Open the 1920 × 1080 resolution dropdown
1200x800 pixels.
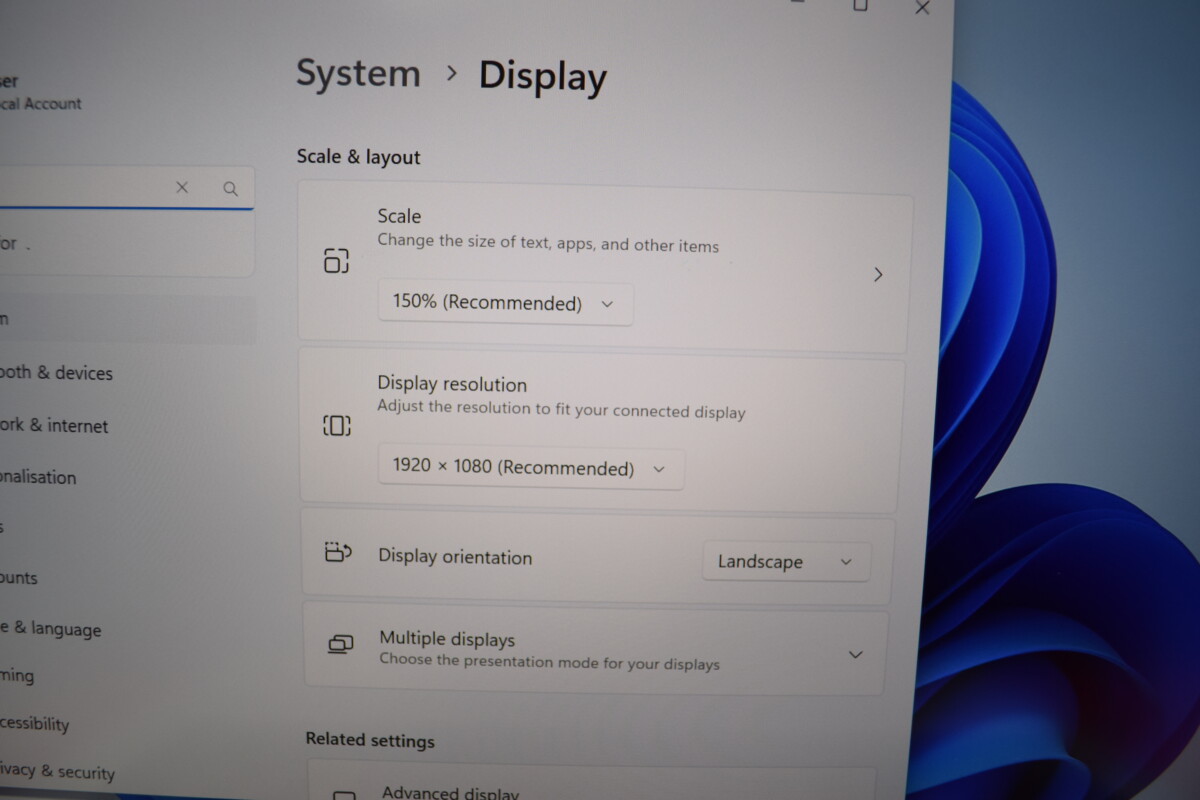[531, 468]
